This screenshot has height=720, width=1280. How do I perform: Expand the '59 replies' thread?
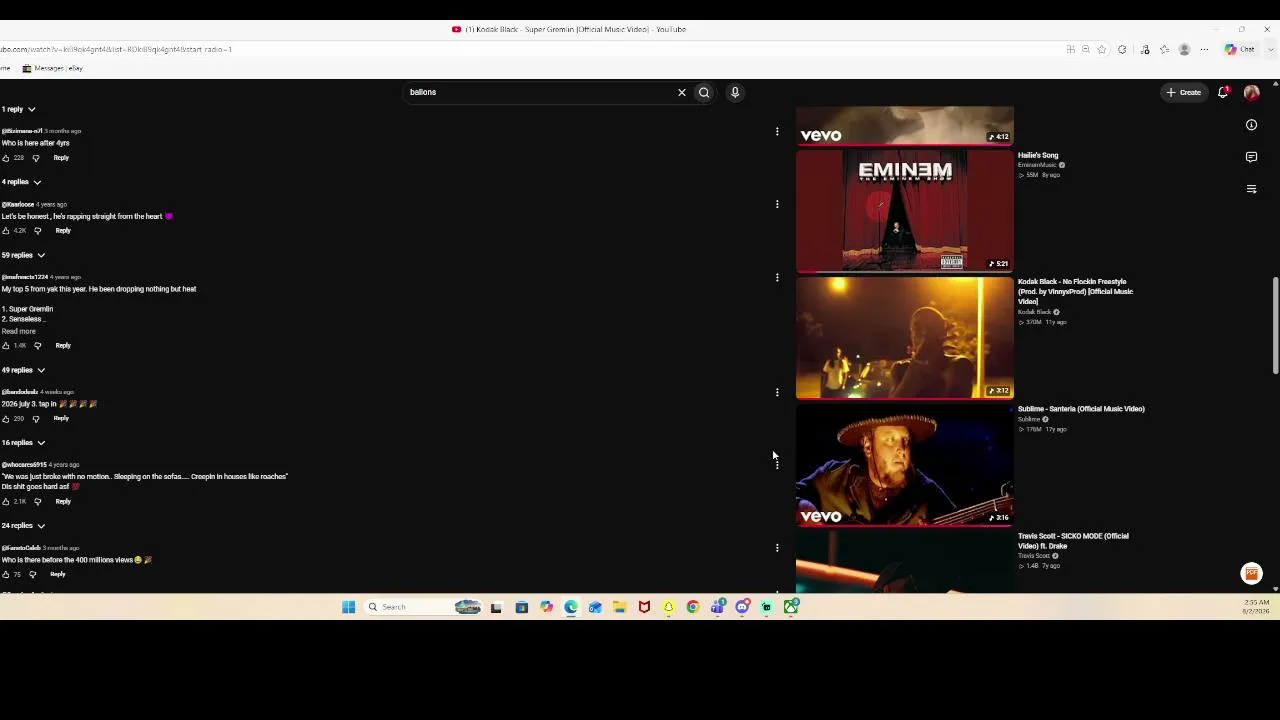coord(23,255)
